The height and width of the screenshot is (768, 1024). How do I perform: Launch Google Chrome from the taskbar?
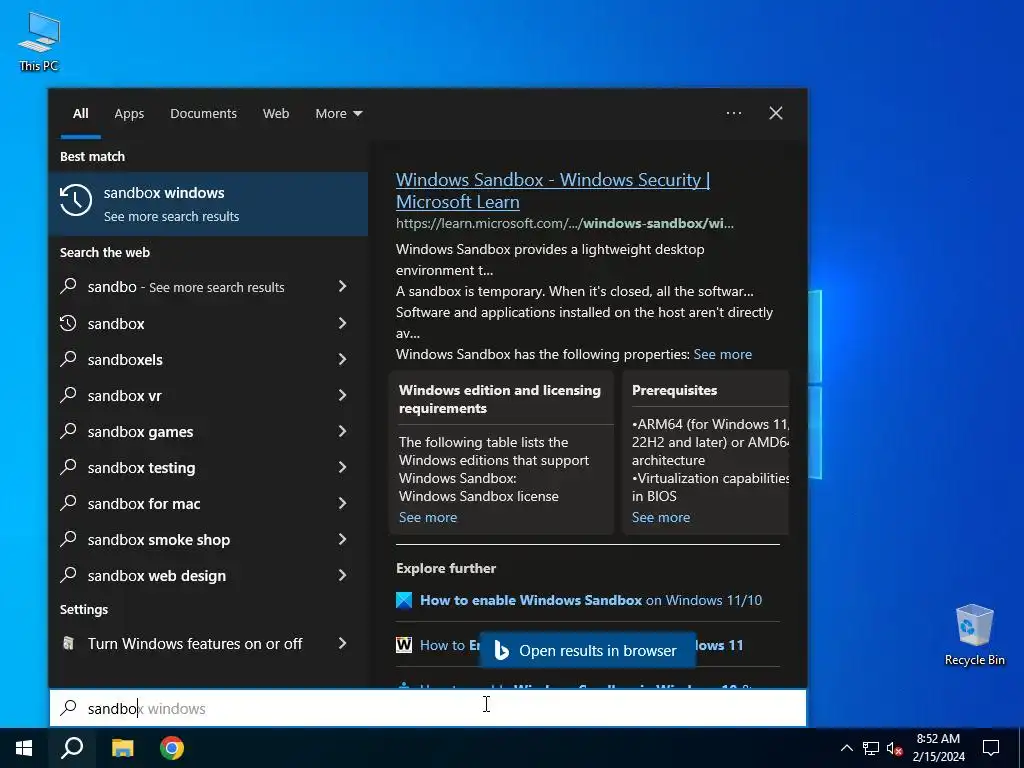[172, 748]
